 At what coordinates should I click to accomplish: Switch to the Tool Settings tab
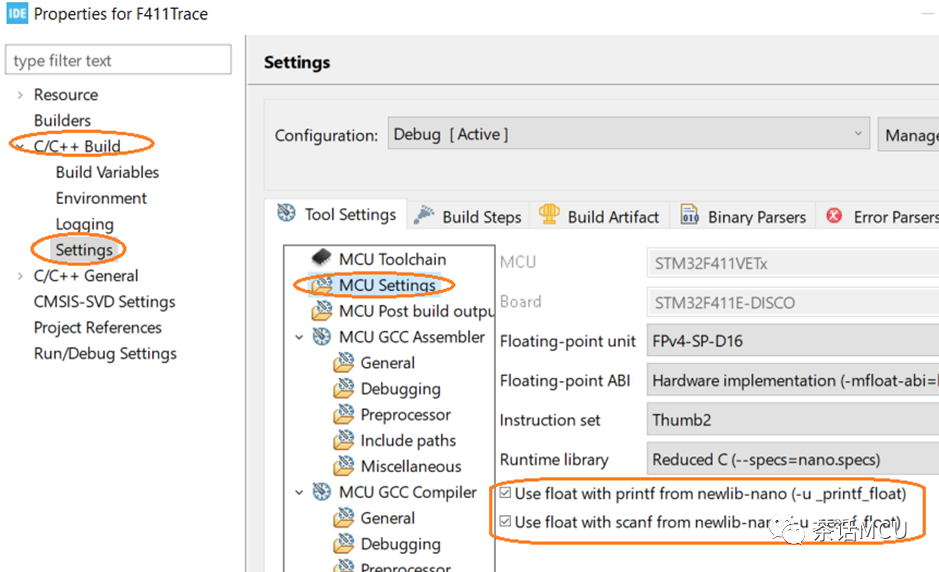(336, 214)
